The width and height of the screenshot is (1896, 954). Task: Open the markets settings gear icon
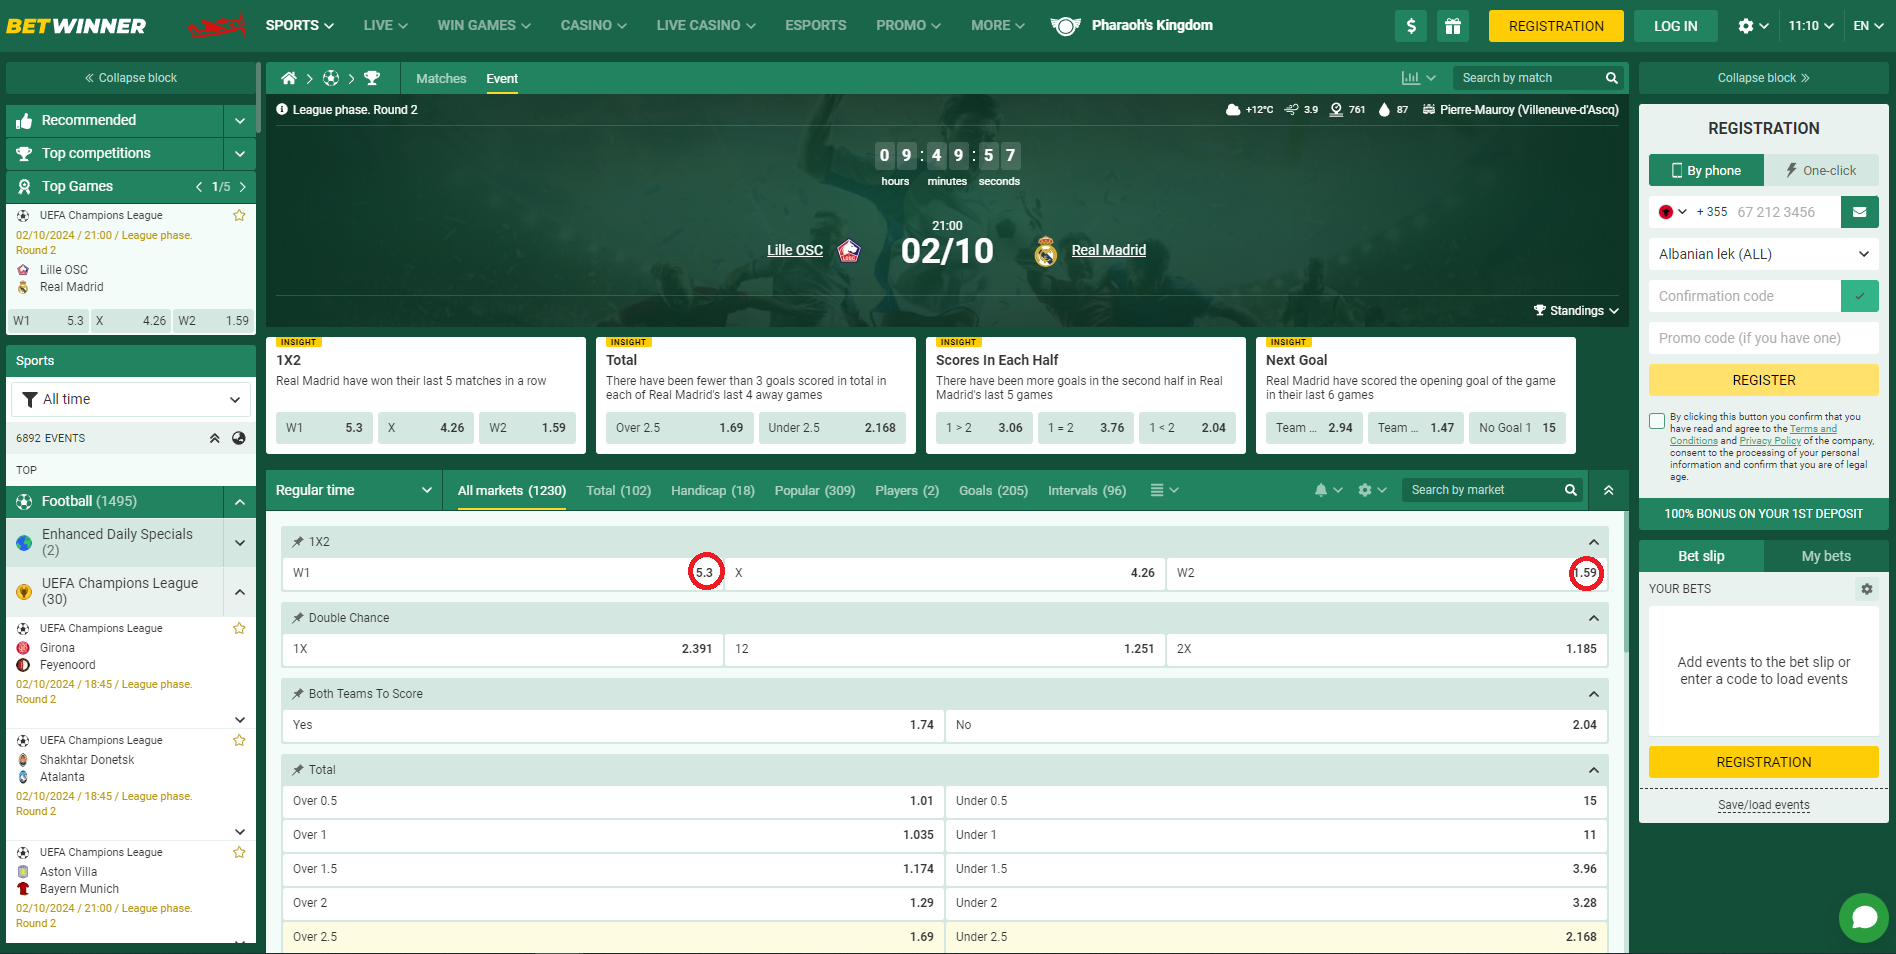1365,490
